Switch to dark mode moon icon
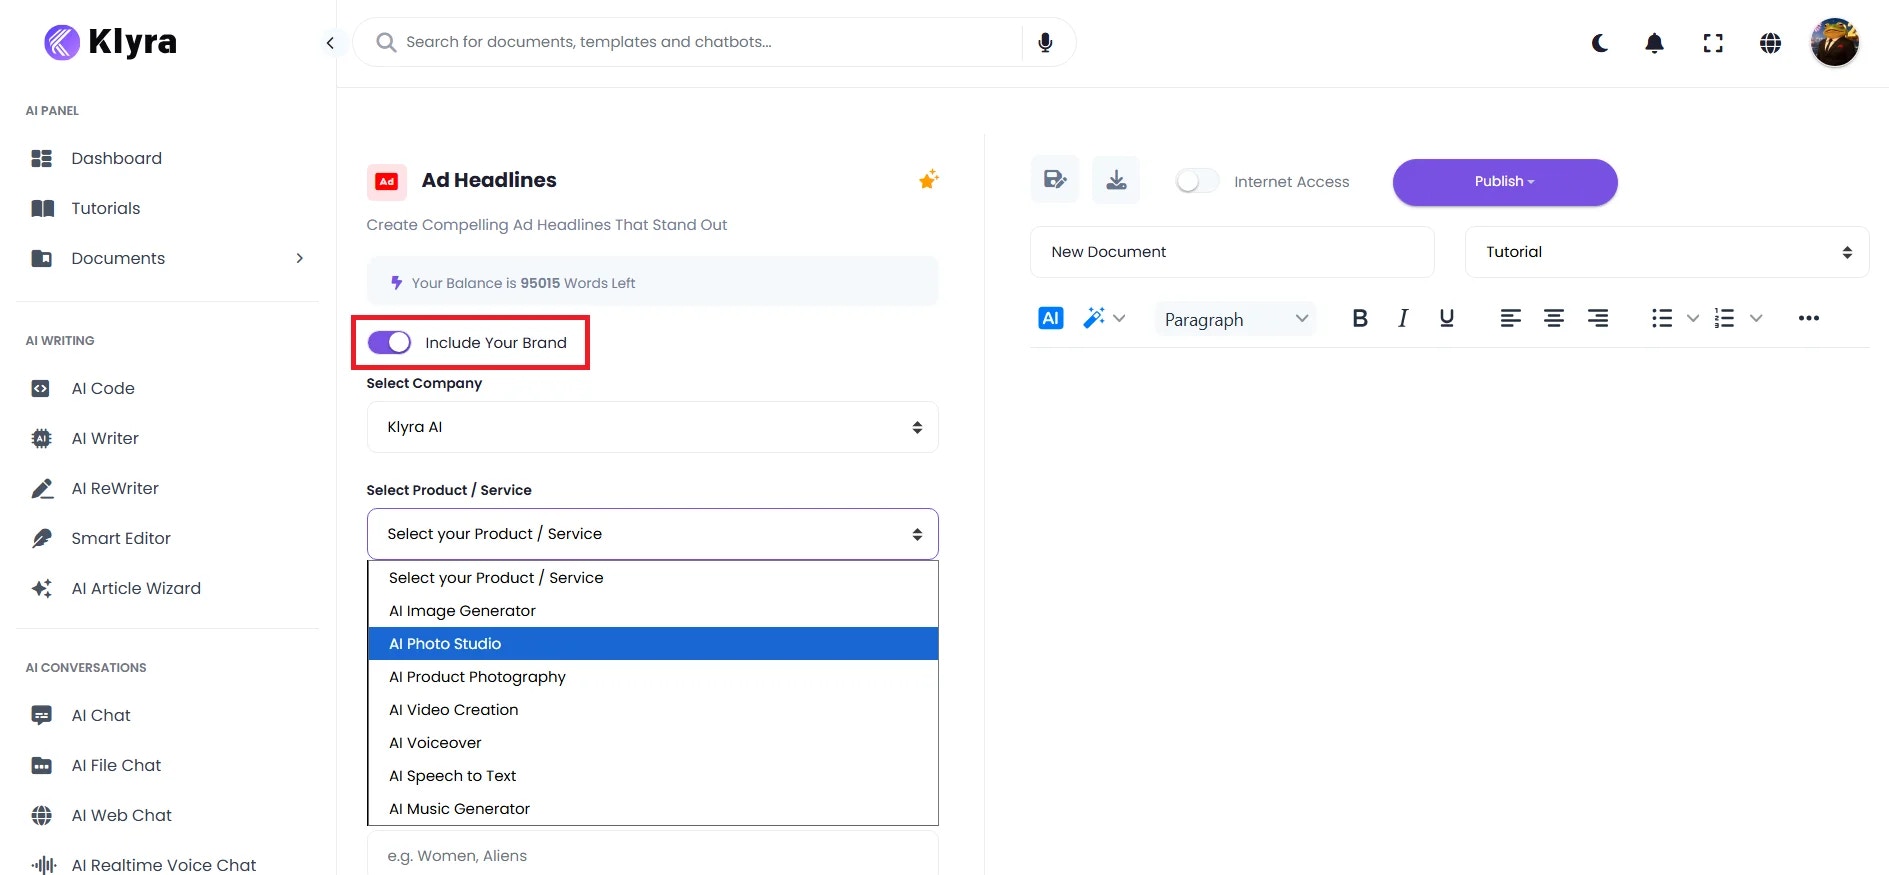This screenshot has height=875, width=1889. pos(1600,43)
